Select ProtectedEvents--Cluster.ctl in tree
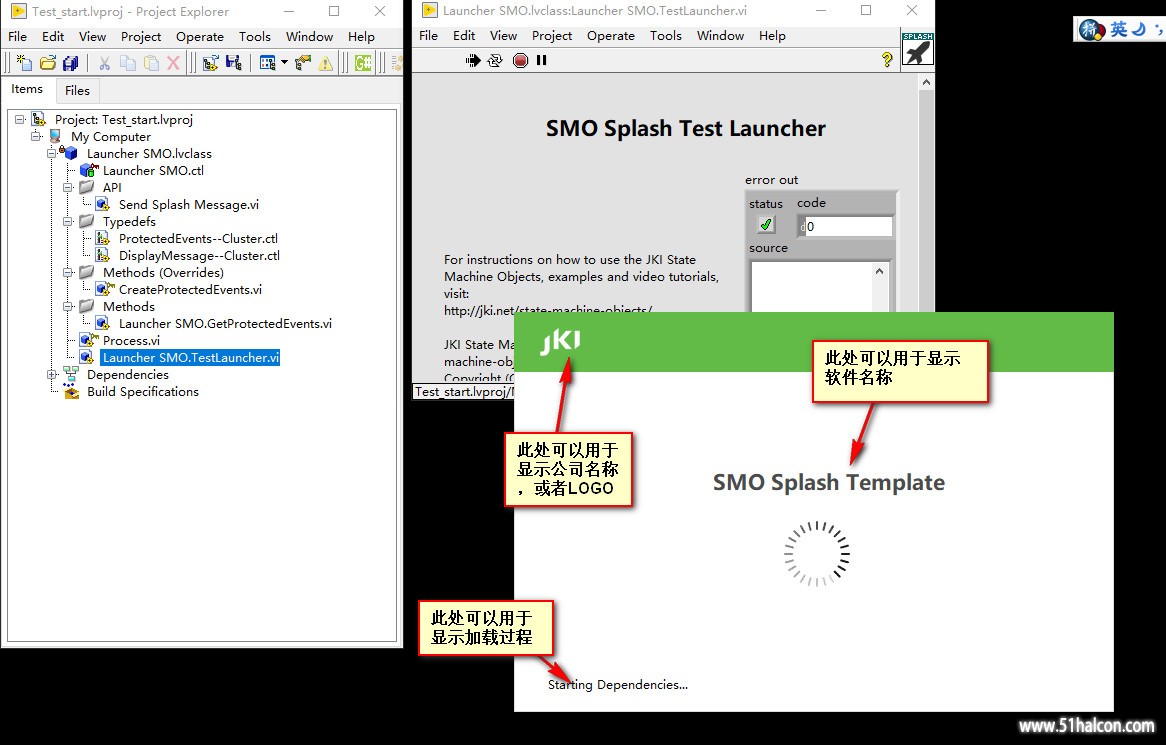Screen dimensions: 1166x745 198,239
